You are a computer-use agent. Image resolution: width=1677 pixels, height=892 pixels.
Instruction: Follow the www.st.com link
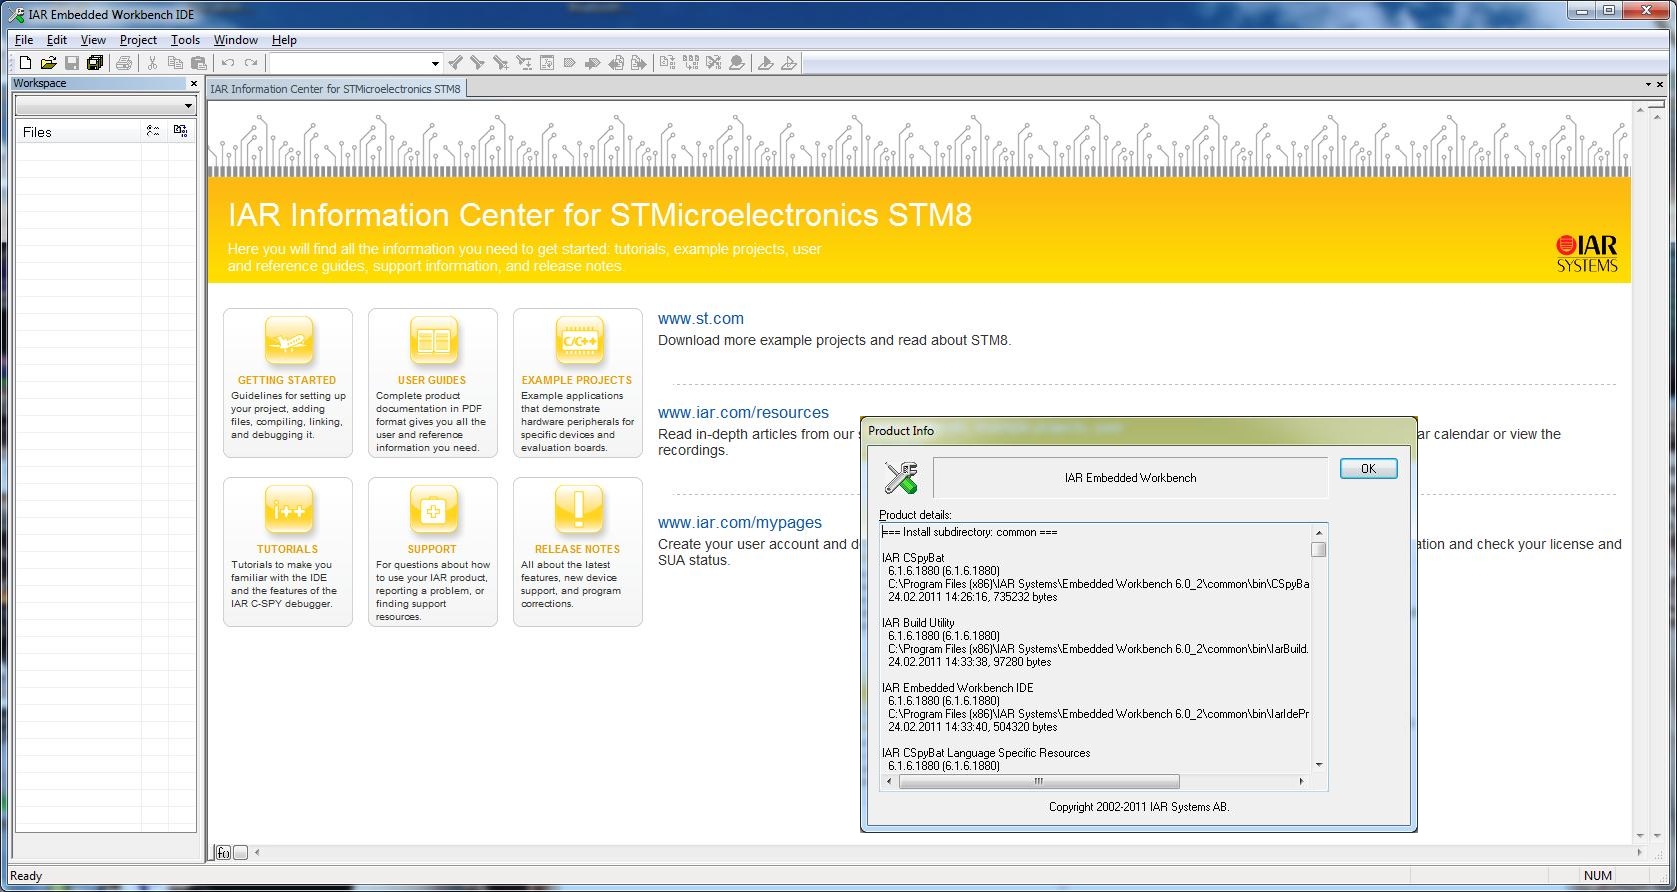(x=701, y=318)
